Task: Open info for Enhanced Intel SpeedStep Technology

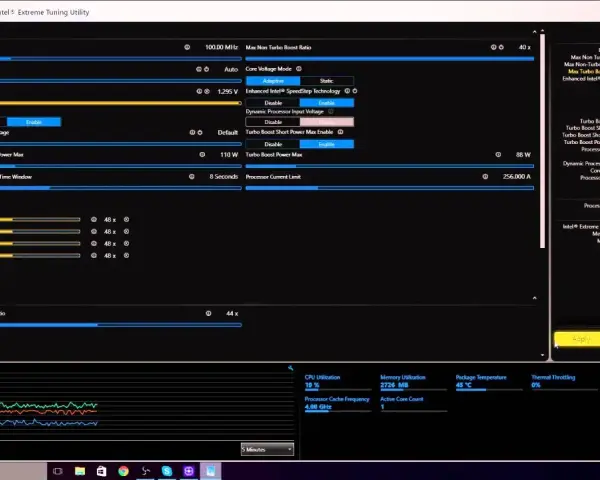Action: coord(347,91)
